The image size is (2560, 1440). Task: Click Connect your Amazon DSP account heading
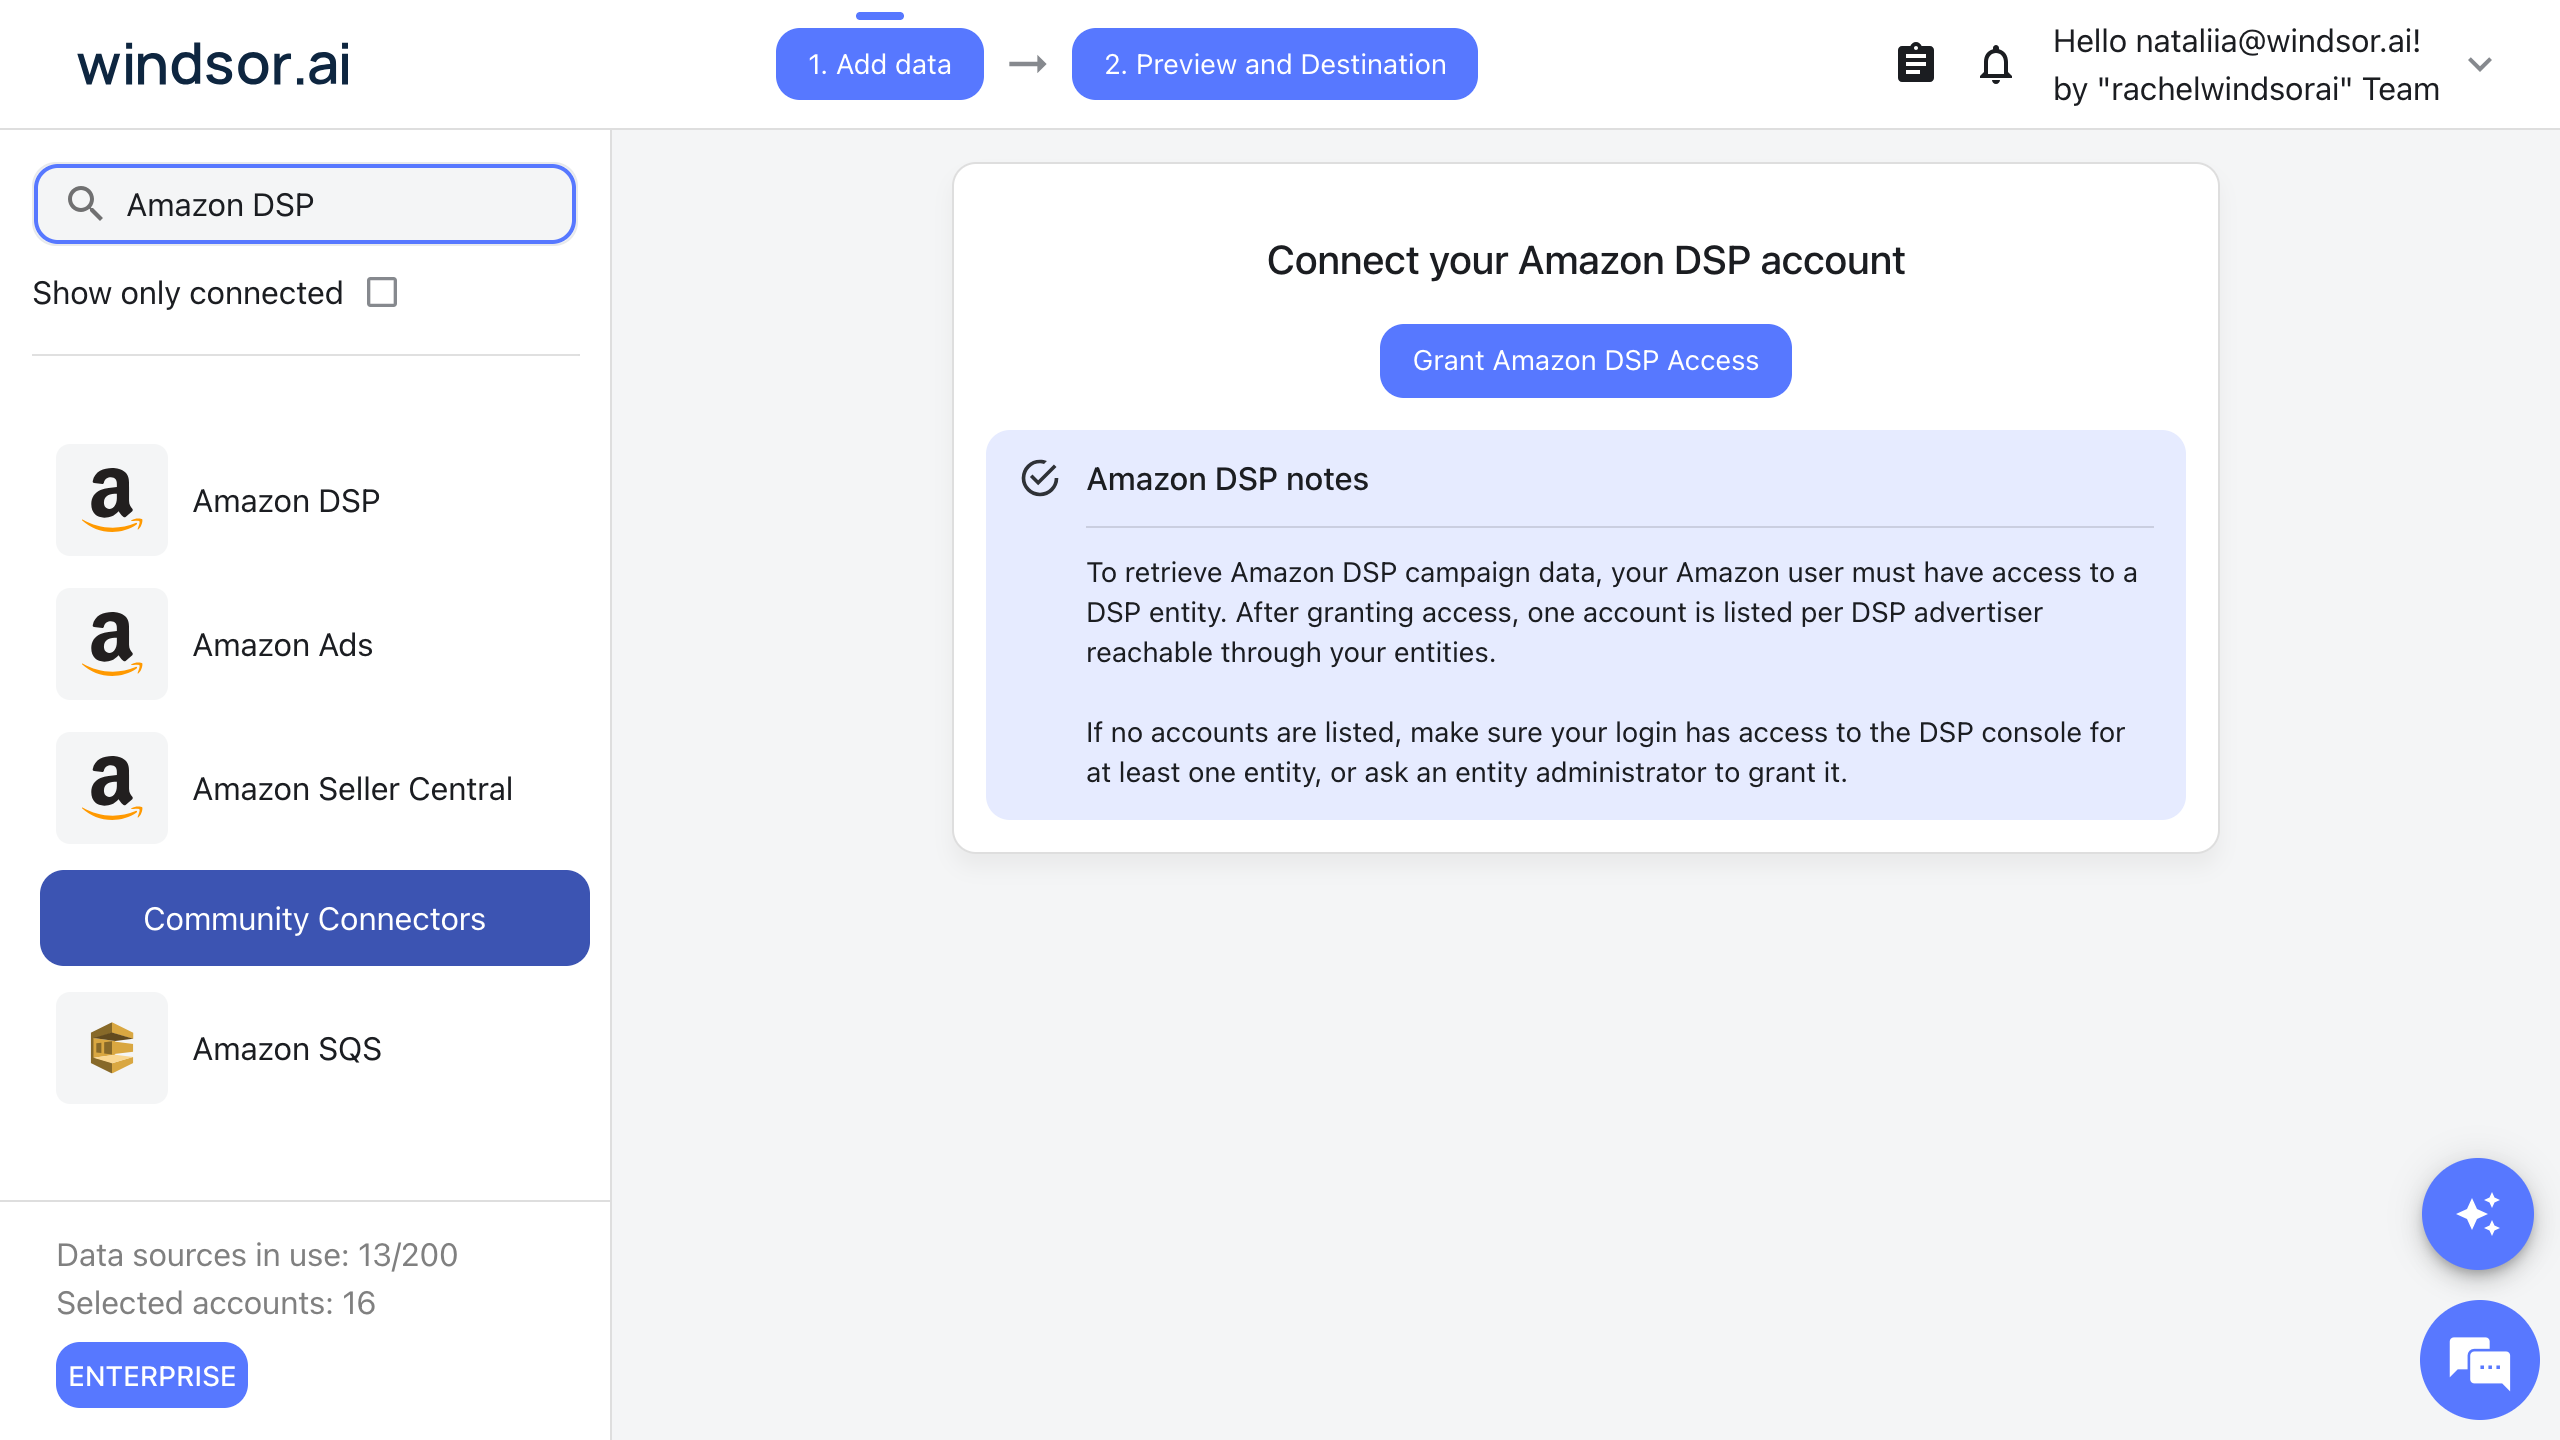[x=1586, y=261]
